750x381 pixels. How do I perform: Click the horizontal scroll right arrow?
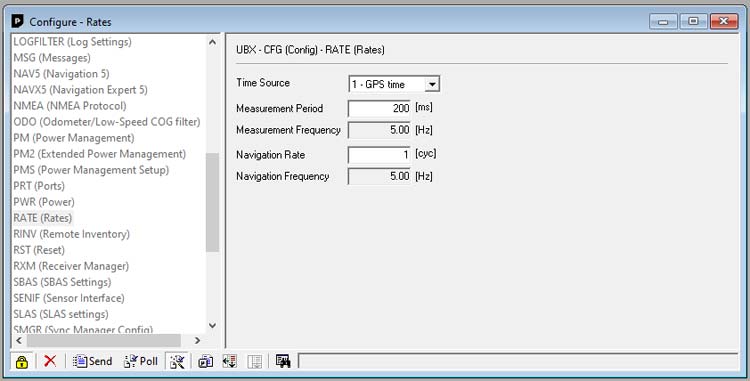click(x=197, y=340)
